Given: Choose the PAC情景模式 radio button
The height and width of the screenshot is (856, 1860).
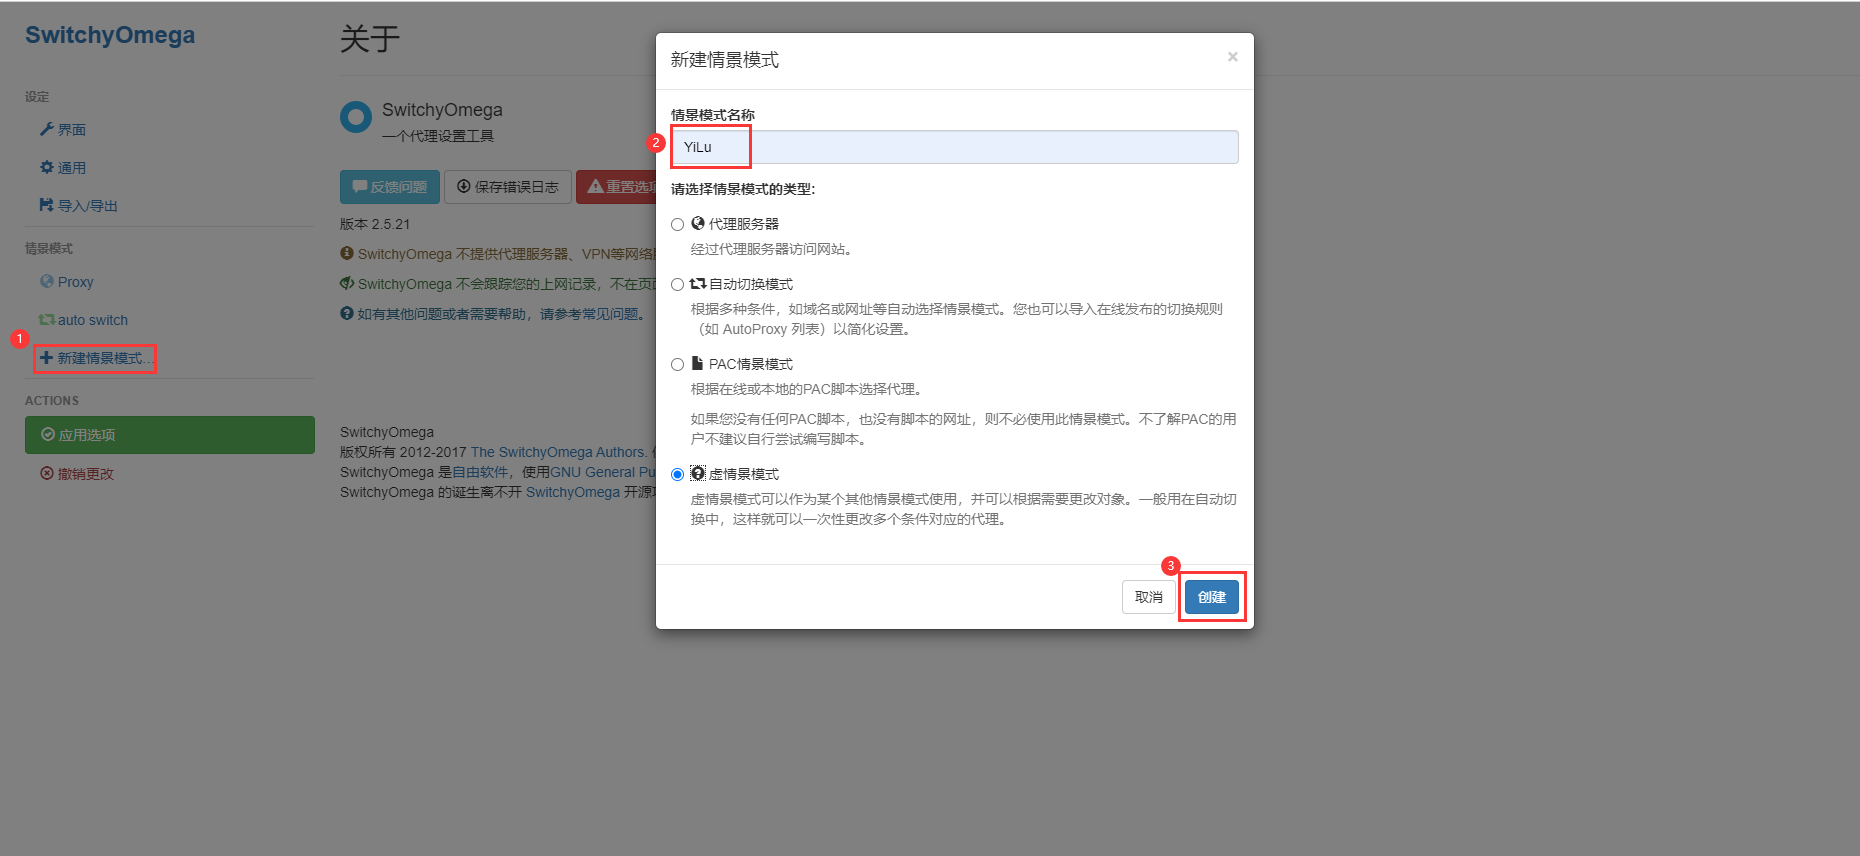Looking at the screenshot, I should tap(677, 364).
